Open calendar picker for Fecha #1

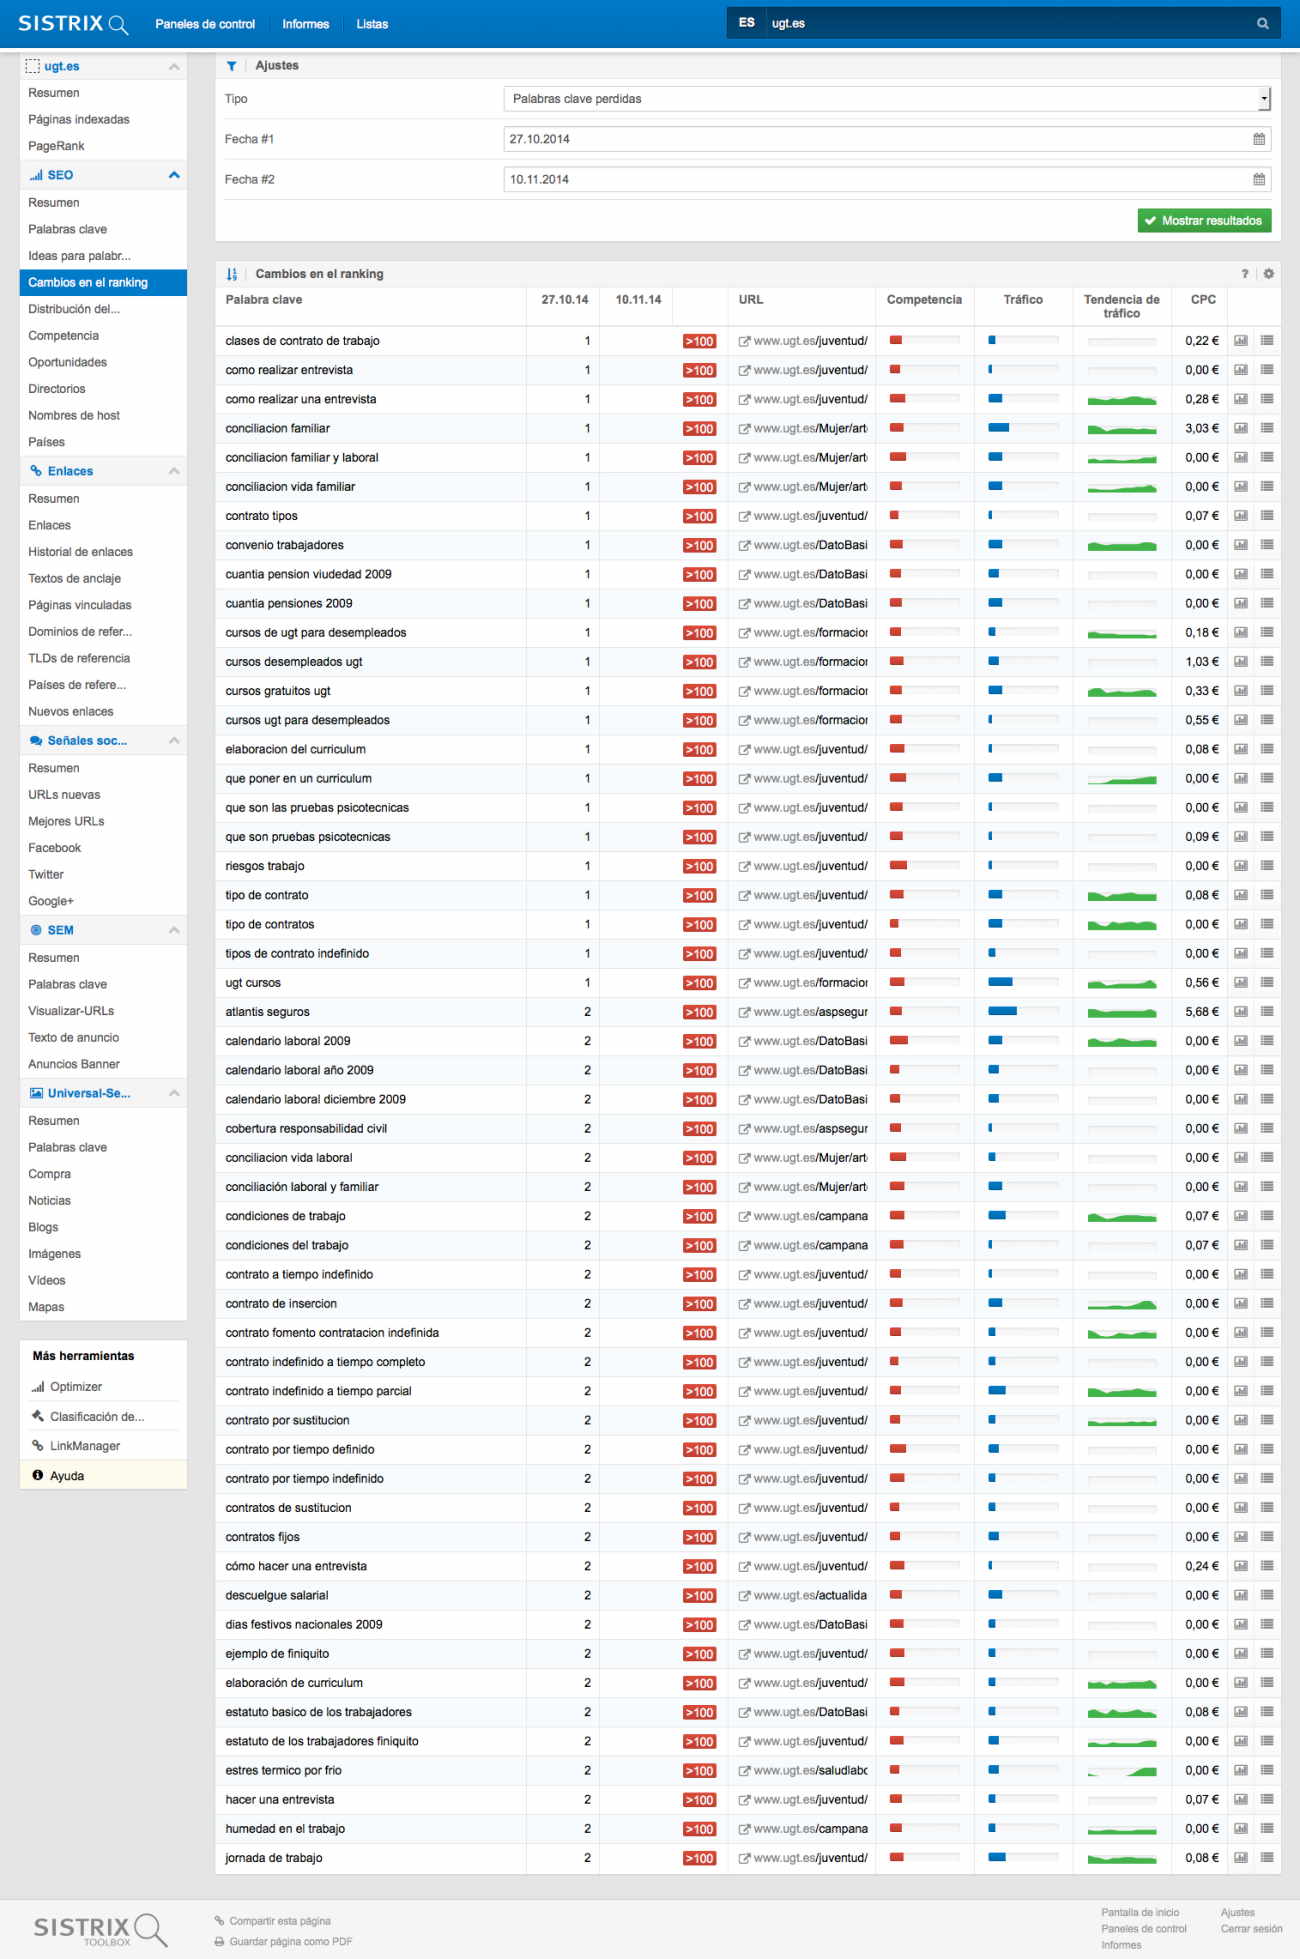tap(1259, 139)
